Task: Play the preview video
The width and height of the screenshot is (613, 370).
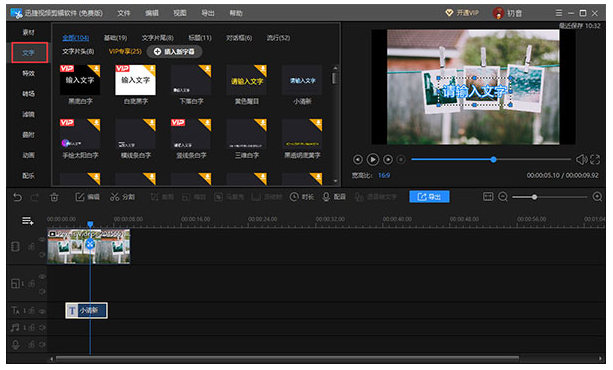Action: [373, 160]
